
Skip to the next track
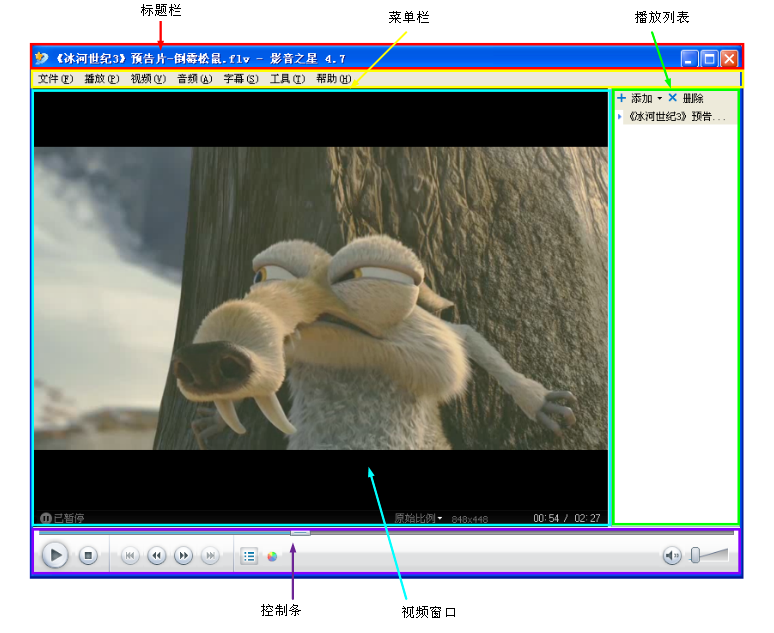pyautogui.click(x=210, y=555)
